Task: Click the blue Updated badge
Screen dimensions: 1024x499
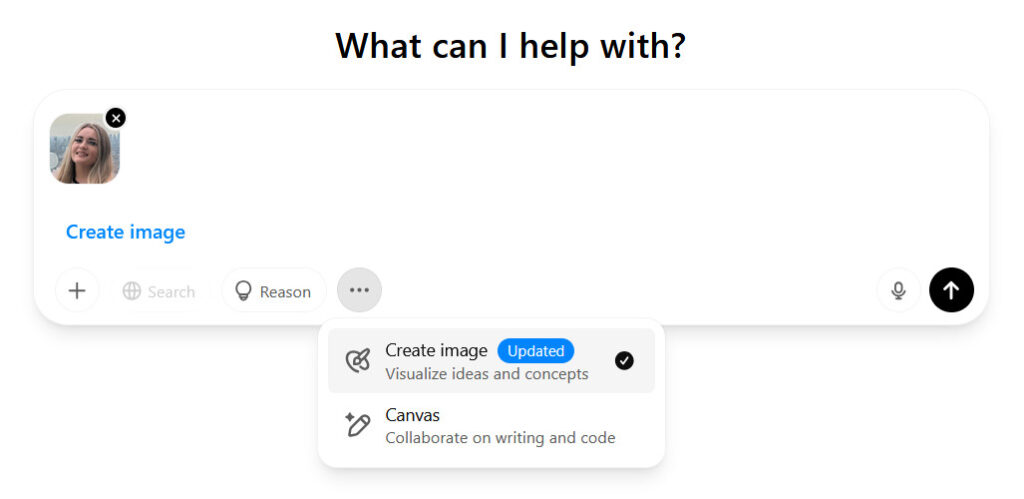Action: (536, 351)
